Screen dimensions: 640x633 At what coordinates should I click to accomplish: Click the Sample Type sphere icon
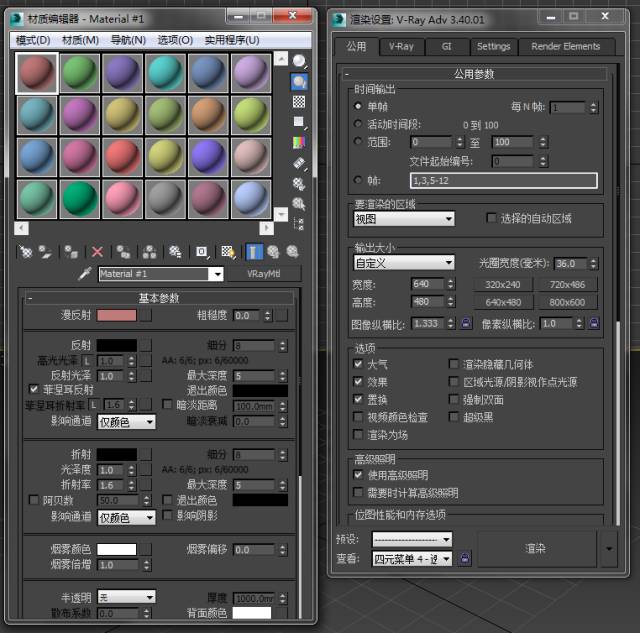pos(299,61)
